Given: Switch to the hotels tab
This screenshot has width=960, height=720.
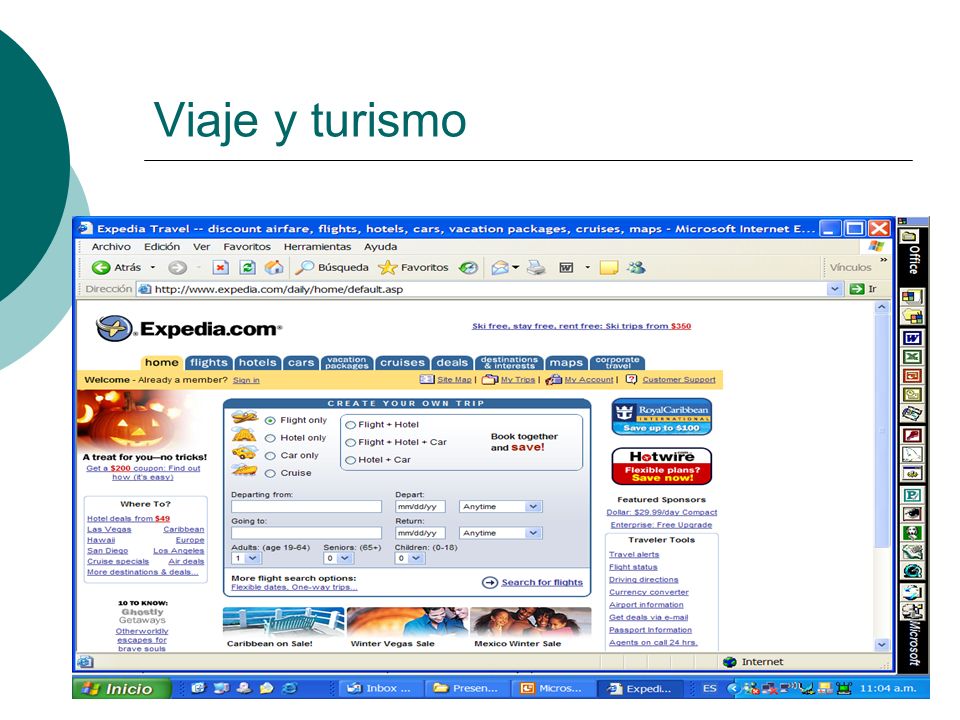Looking at the screenshot, I should point(258,363).
